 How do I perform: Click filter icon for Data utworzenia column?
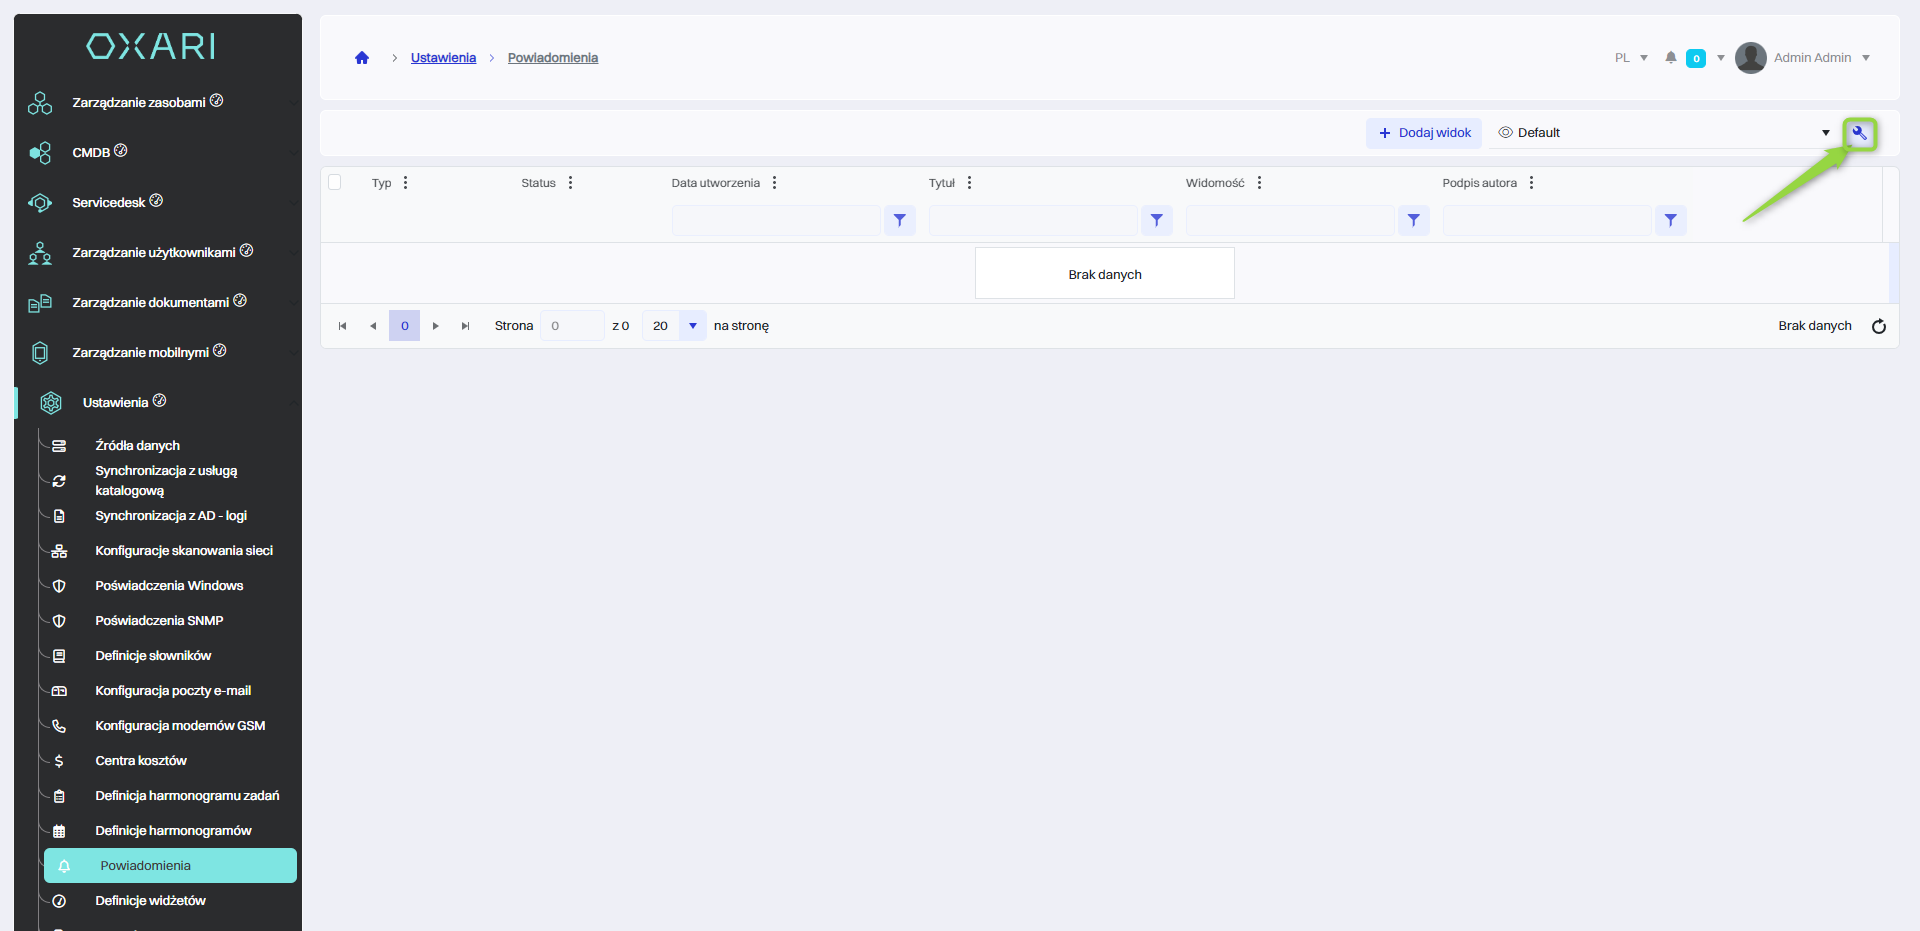899,220
